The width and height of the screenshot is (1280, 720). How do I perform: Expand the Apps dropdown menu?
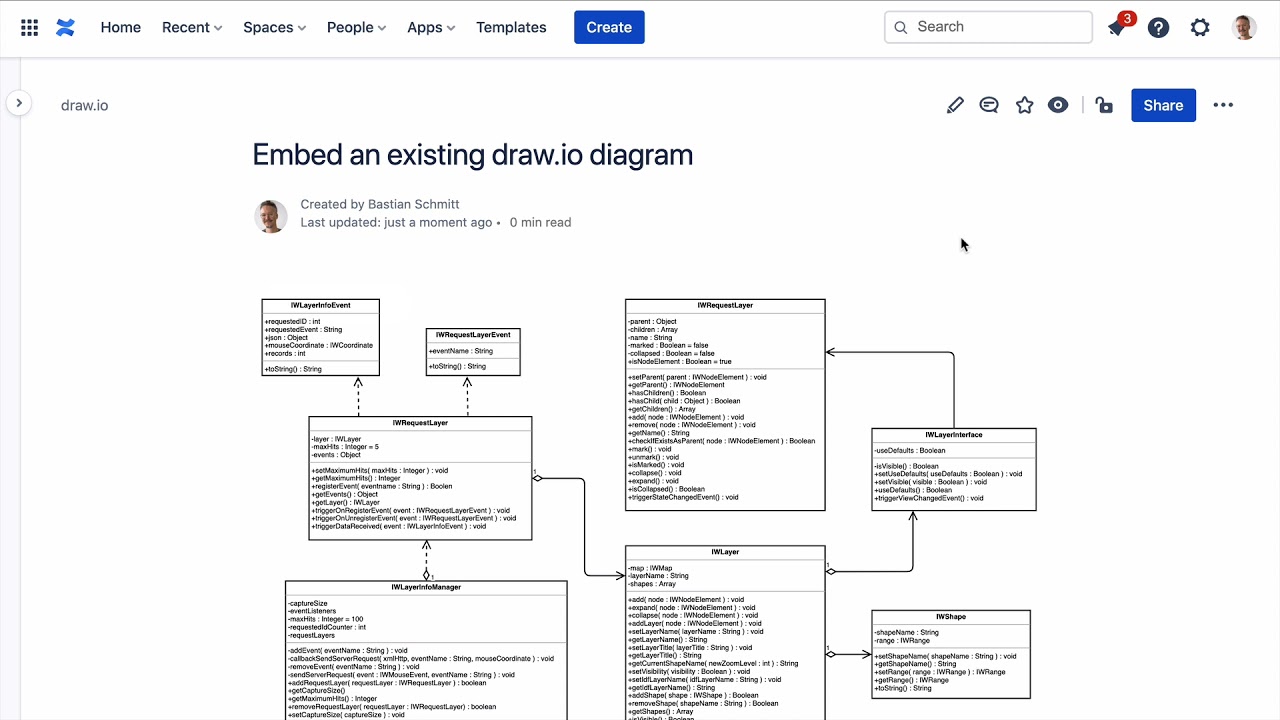tap(431, 28)
